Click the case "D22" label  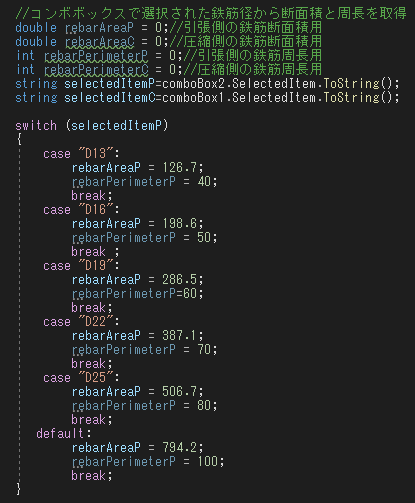pos(81,322)
